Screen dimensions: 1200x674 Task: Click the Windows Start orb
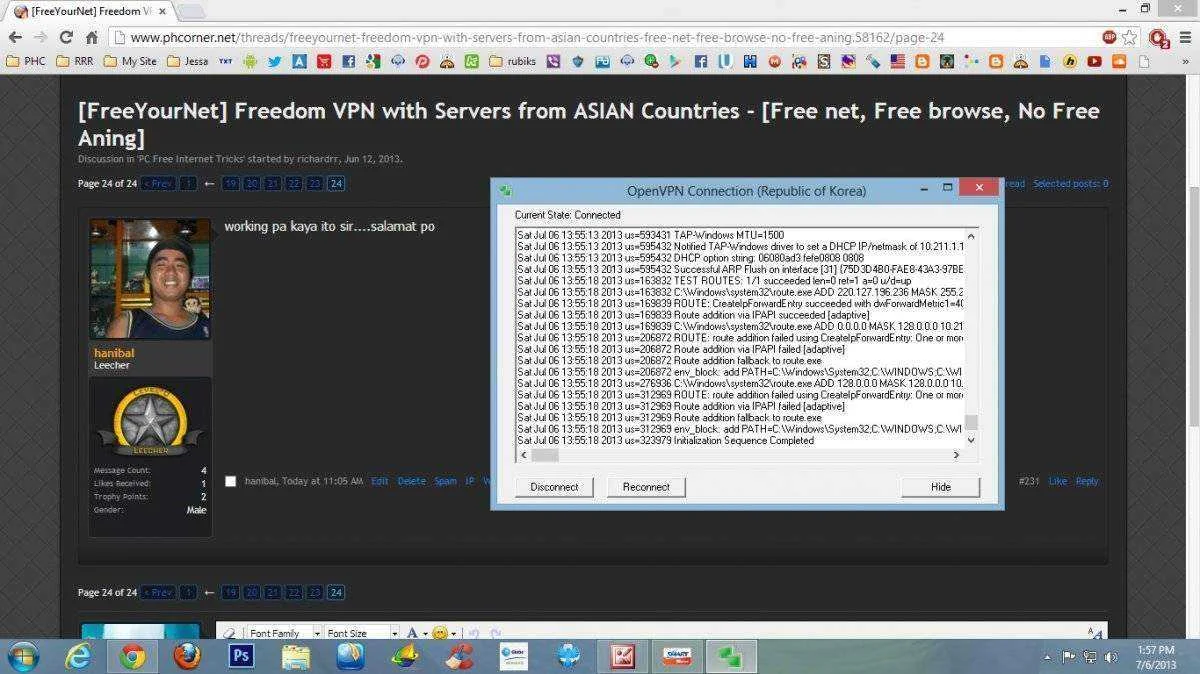point(22,656)
